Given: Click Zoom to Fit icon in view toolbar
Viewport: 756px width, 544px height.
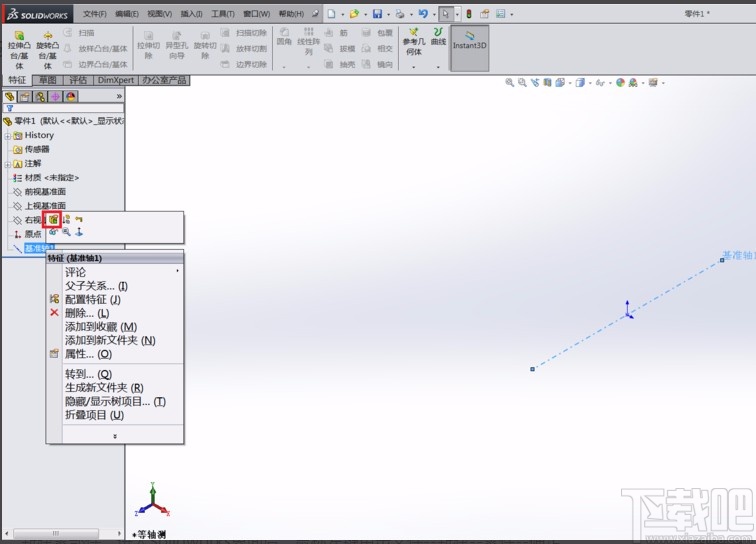Looking at the screenshot, I should 509,83.
